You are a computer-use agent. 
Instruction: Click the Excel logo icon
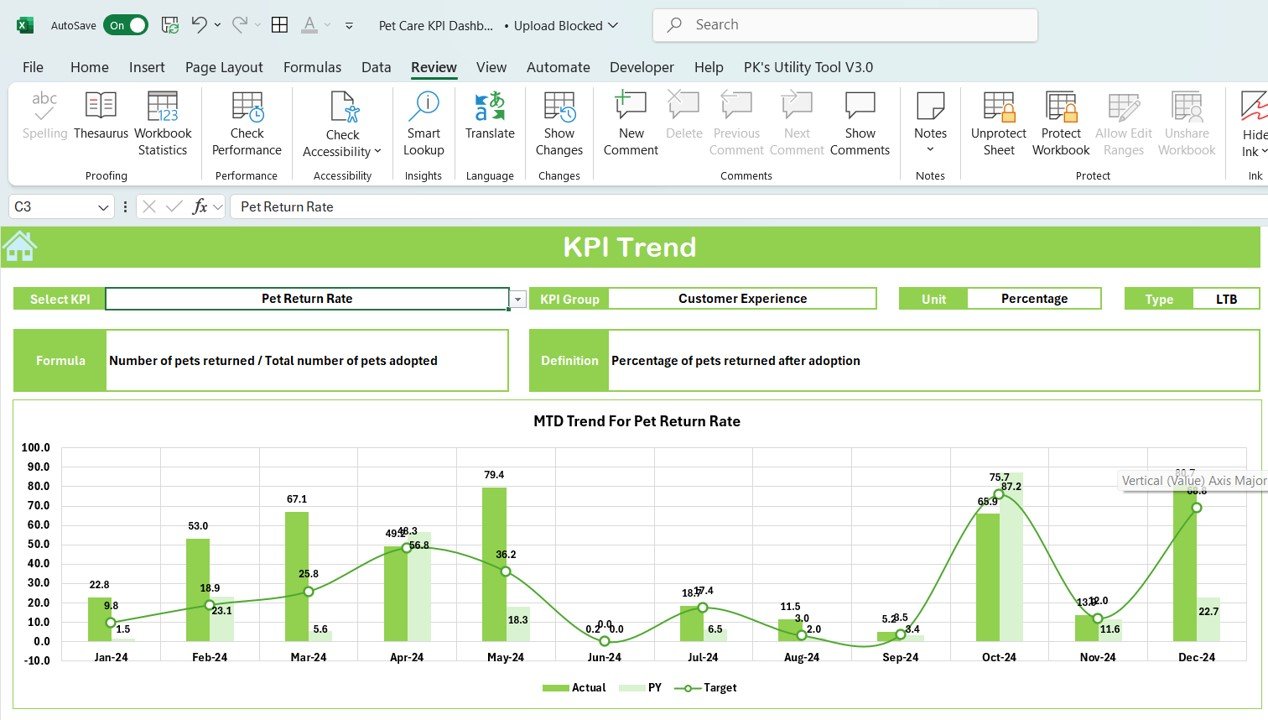pos(25,25)
